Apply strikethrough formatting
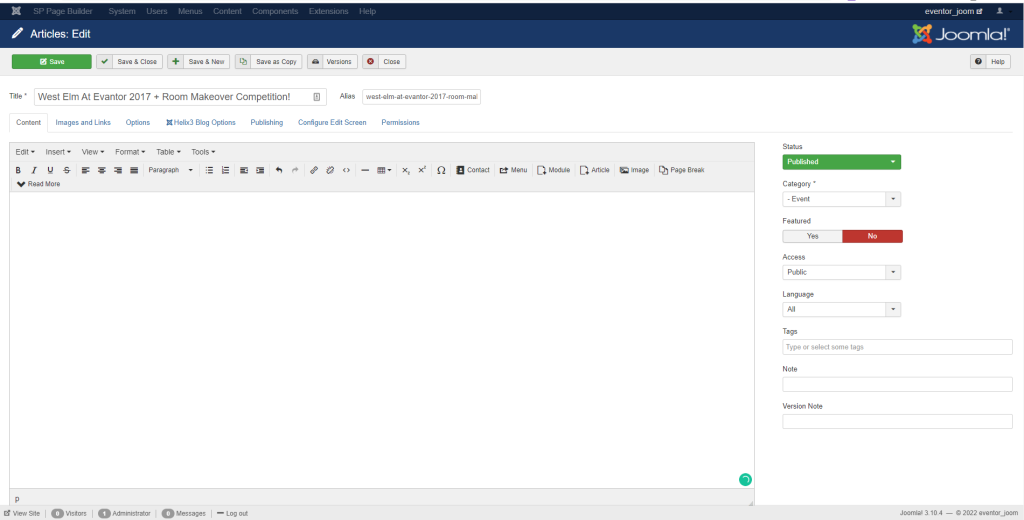Viewport: 1024px width, 520px height. pyautogui.click(x=67, y=170)
